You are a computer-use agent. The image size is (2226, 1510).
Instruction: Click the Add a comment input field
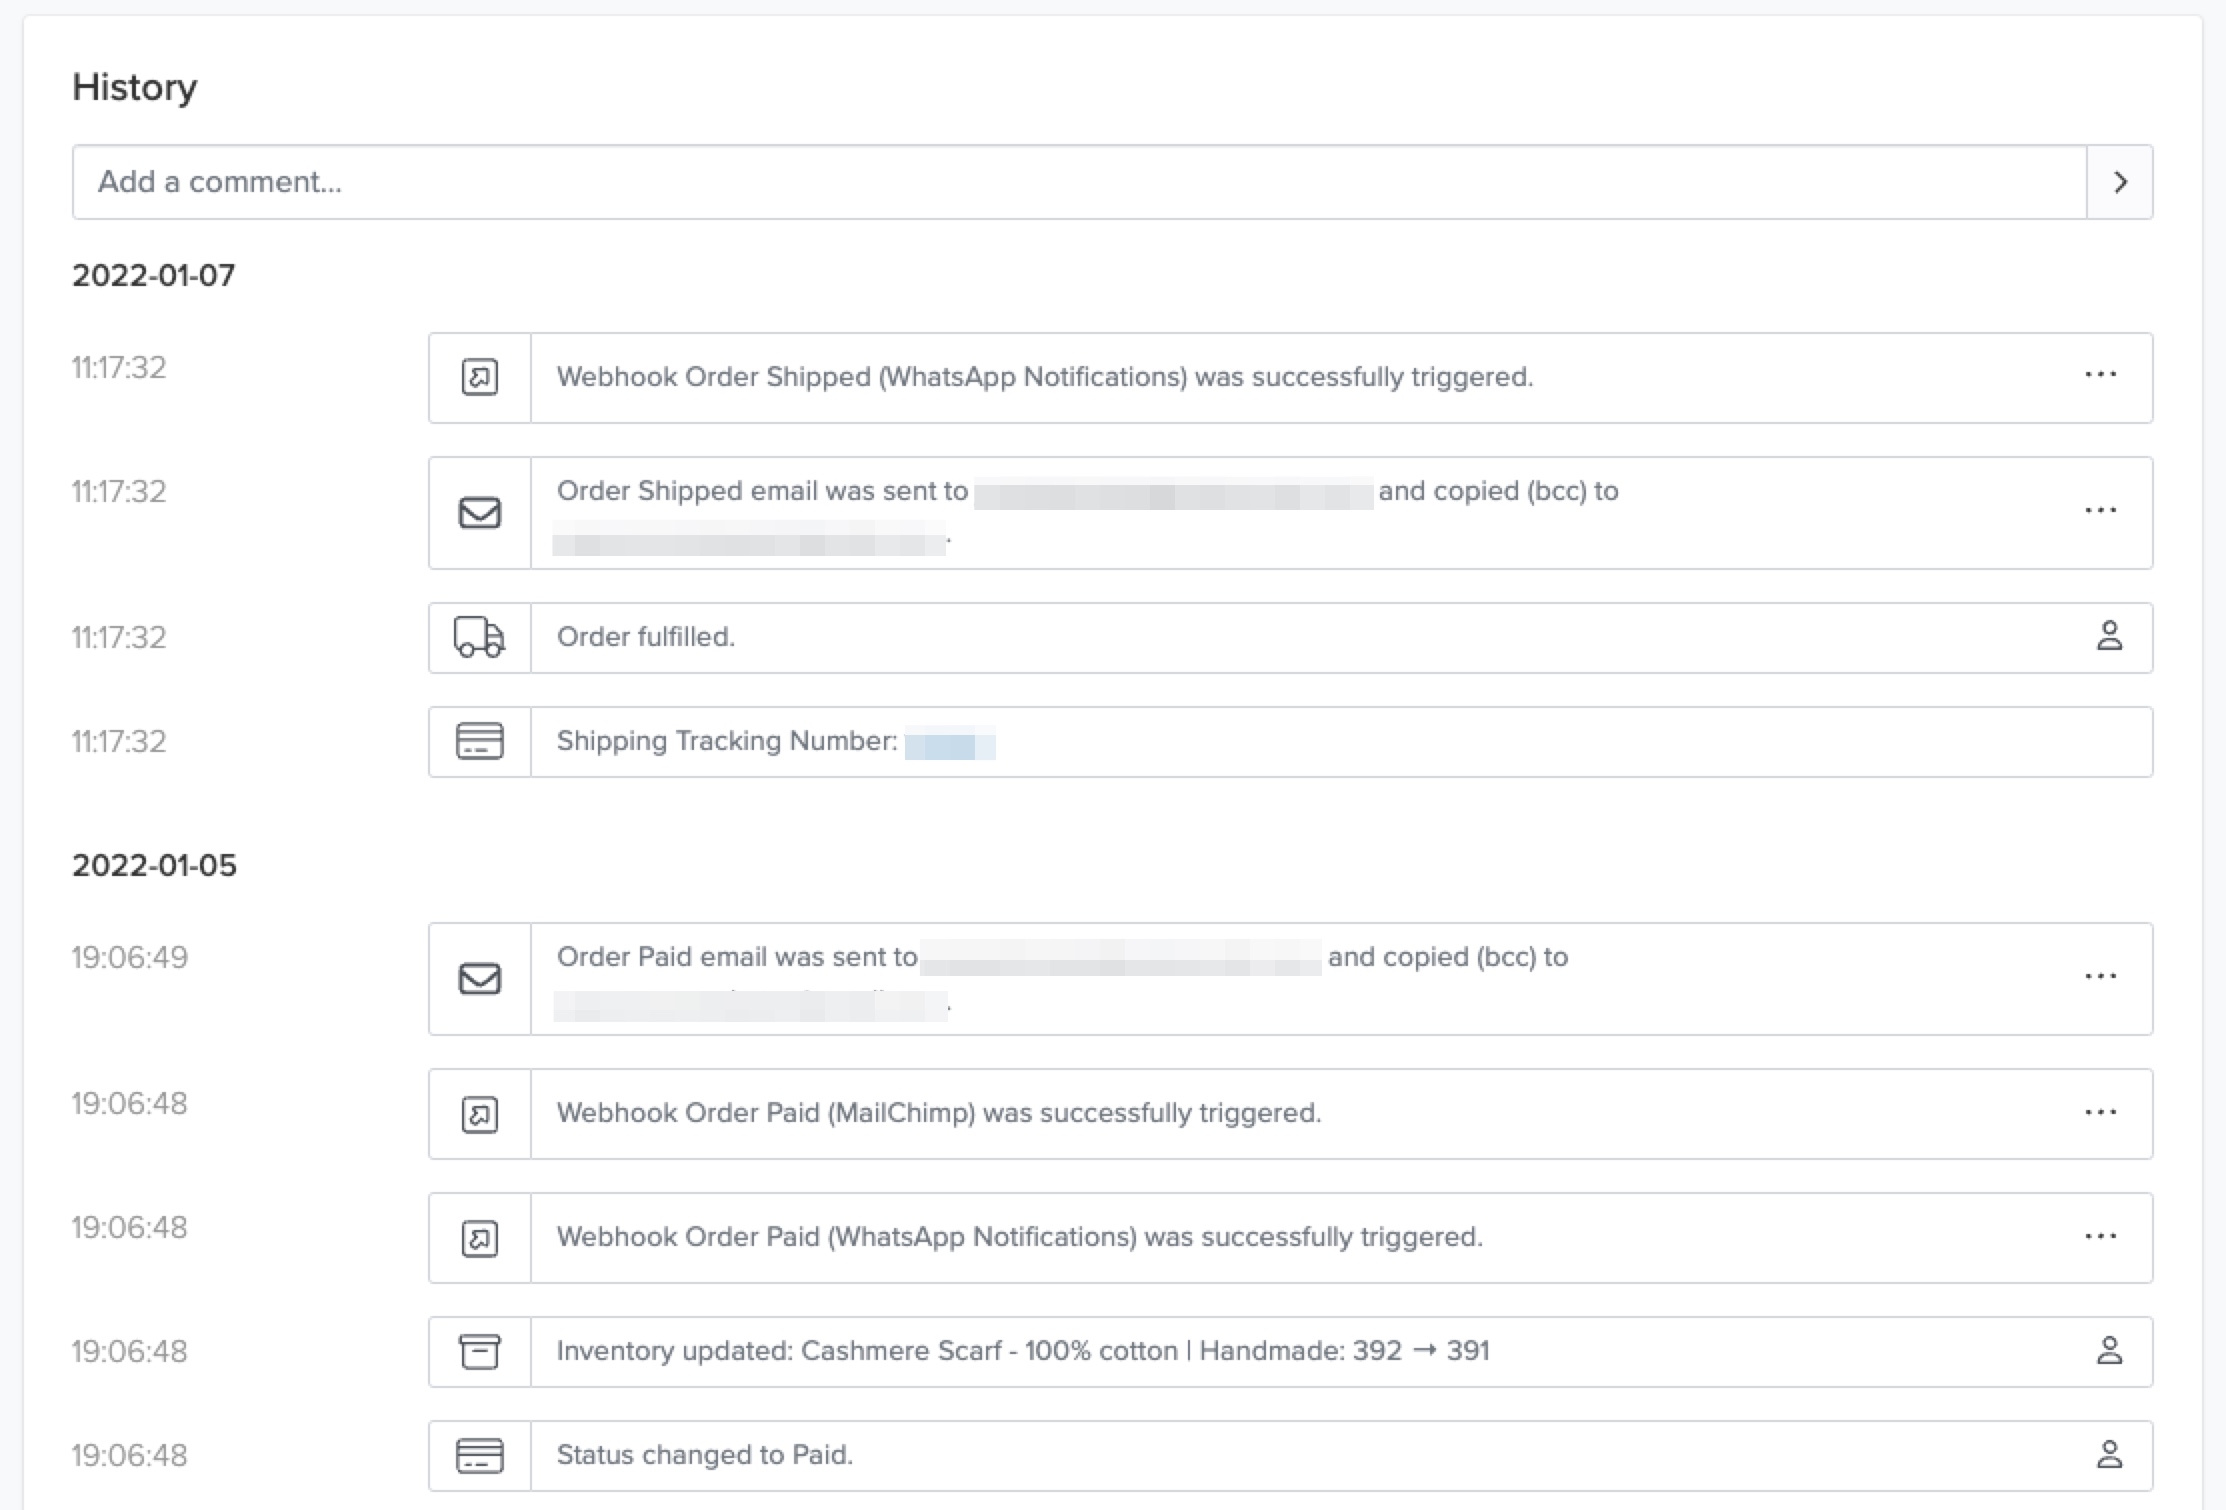(x=1078, y=182)
